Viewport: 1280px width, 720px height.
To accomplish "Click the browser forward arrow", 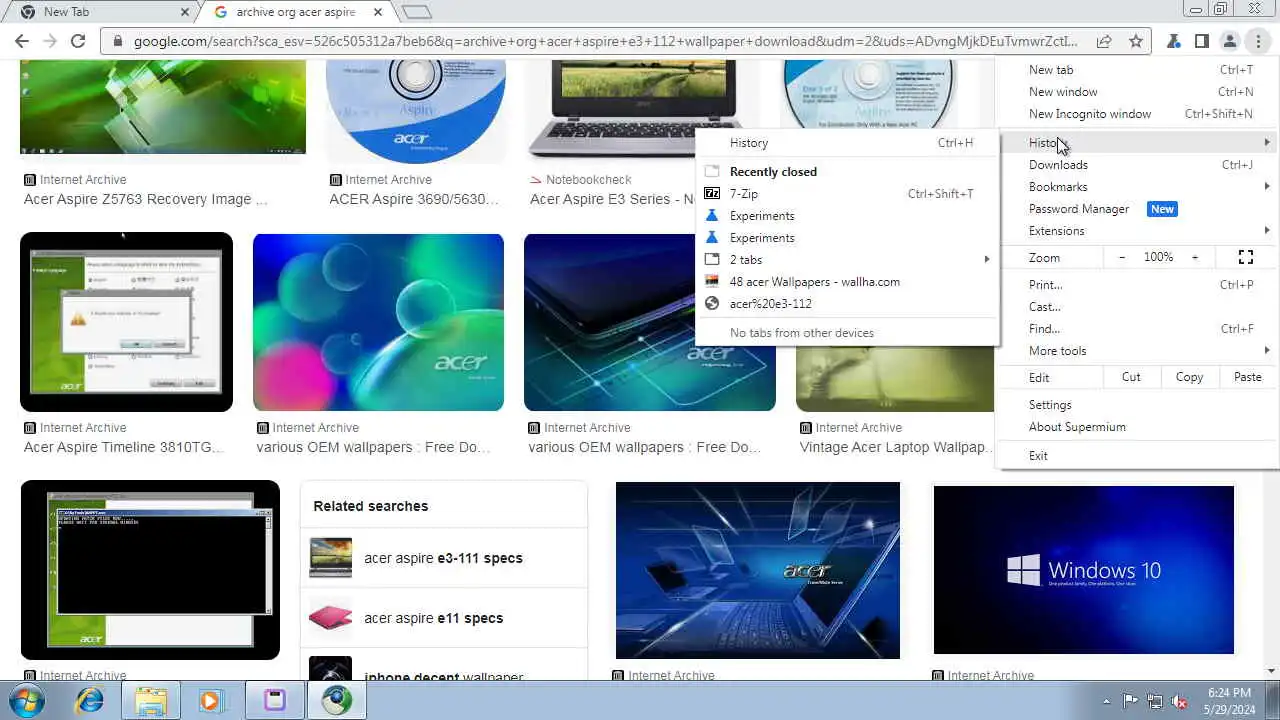I will (x=50, y=41).
